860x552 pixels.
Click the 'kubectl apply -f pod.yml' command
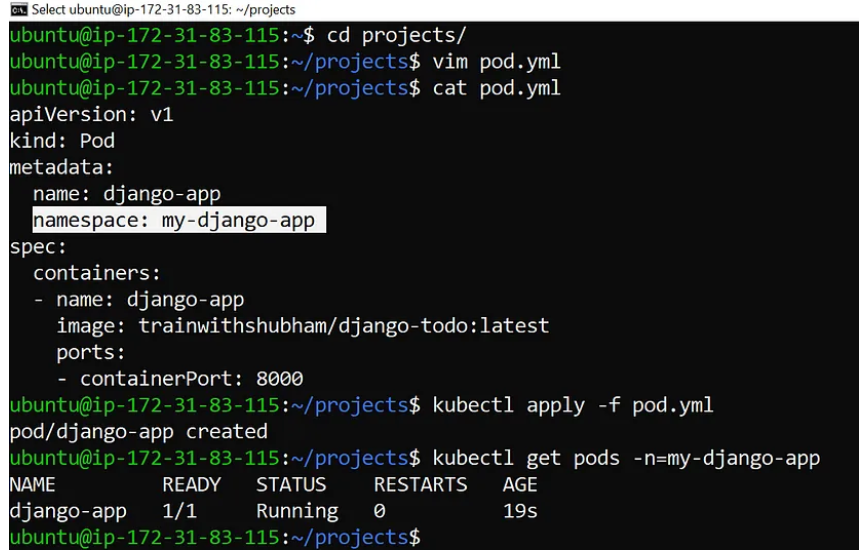click(573, 405)
